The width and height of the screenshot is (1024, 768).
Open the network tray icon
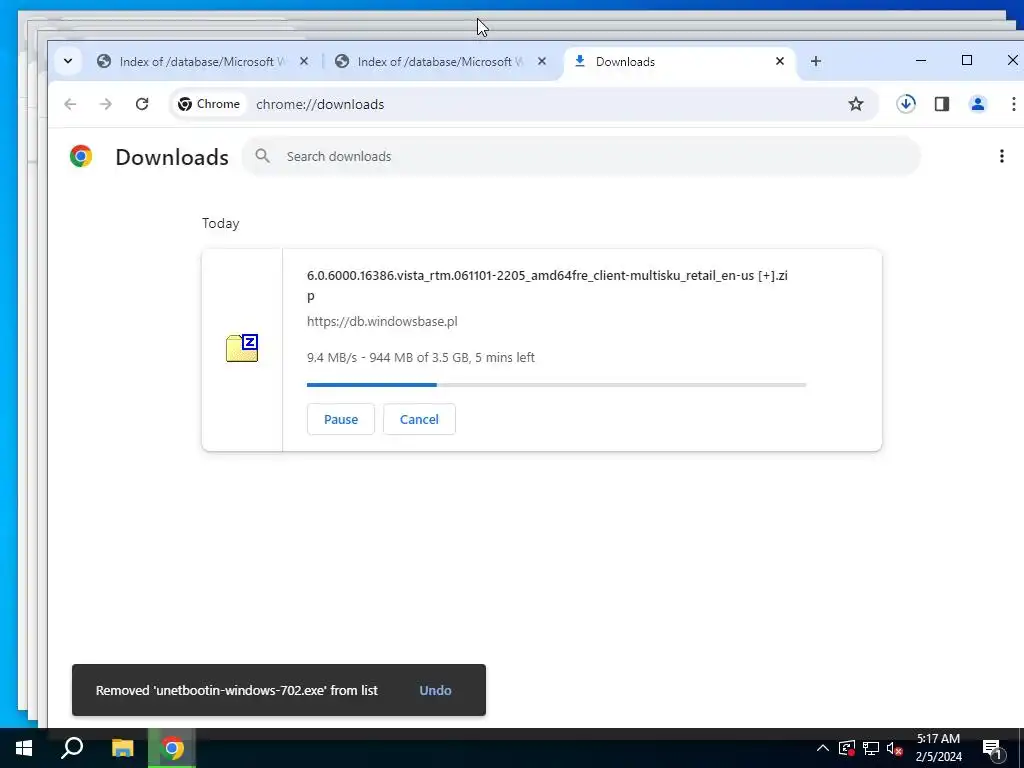[871, 748]
